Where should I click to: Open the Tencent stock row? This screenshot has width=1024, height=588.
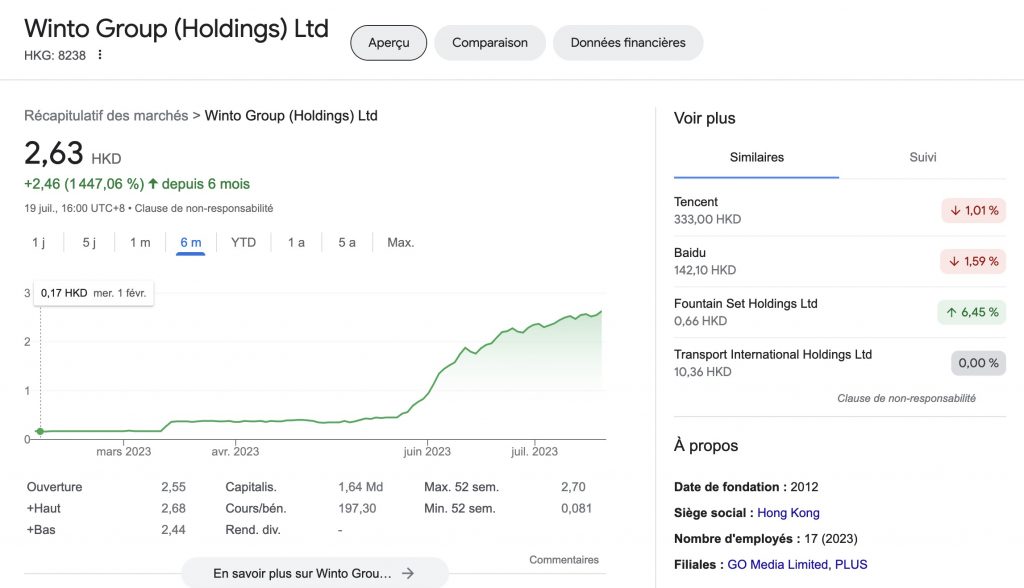pyautogui.click(x=840, y=210)
